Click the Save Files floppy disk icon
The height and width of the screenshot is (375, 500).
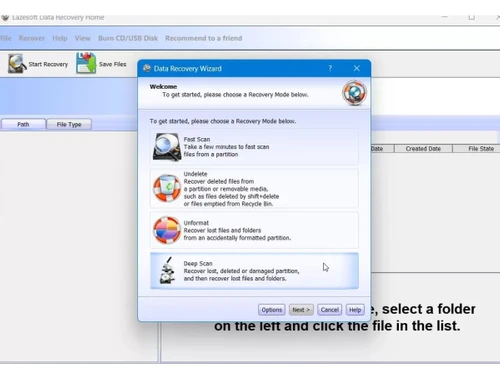tap(86, 63)
